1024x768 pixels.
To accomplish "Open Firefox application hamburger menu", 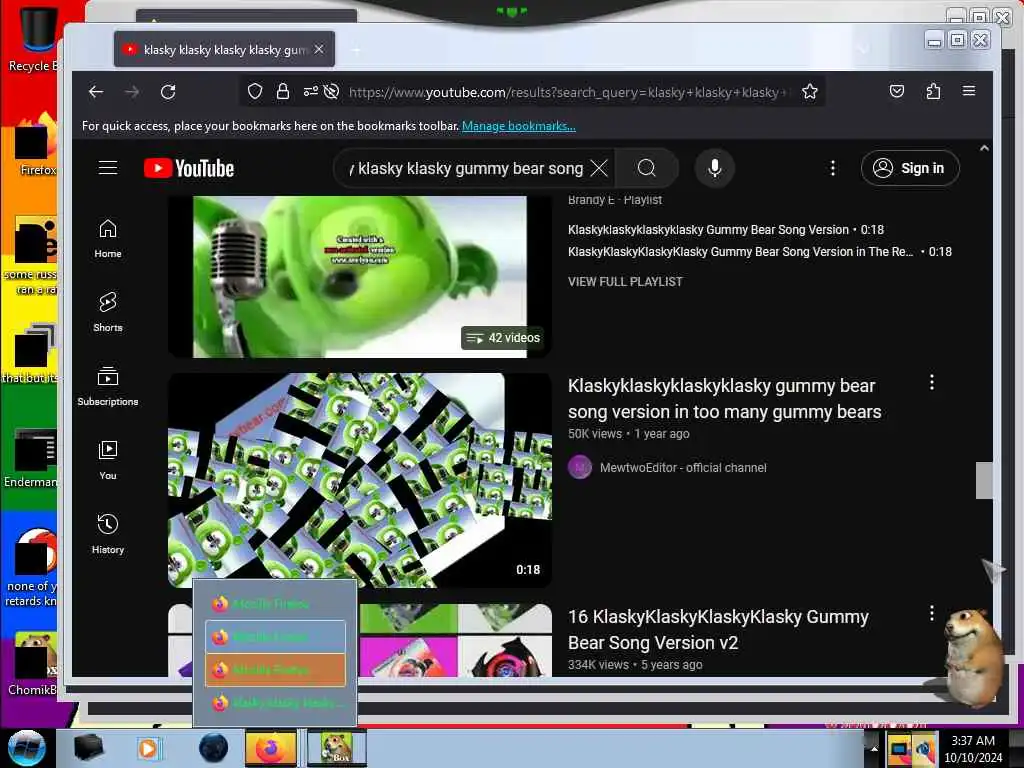I will pyautogui.click(x=968, y=91).
